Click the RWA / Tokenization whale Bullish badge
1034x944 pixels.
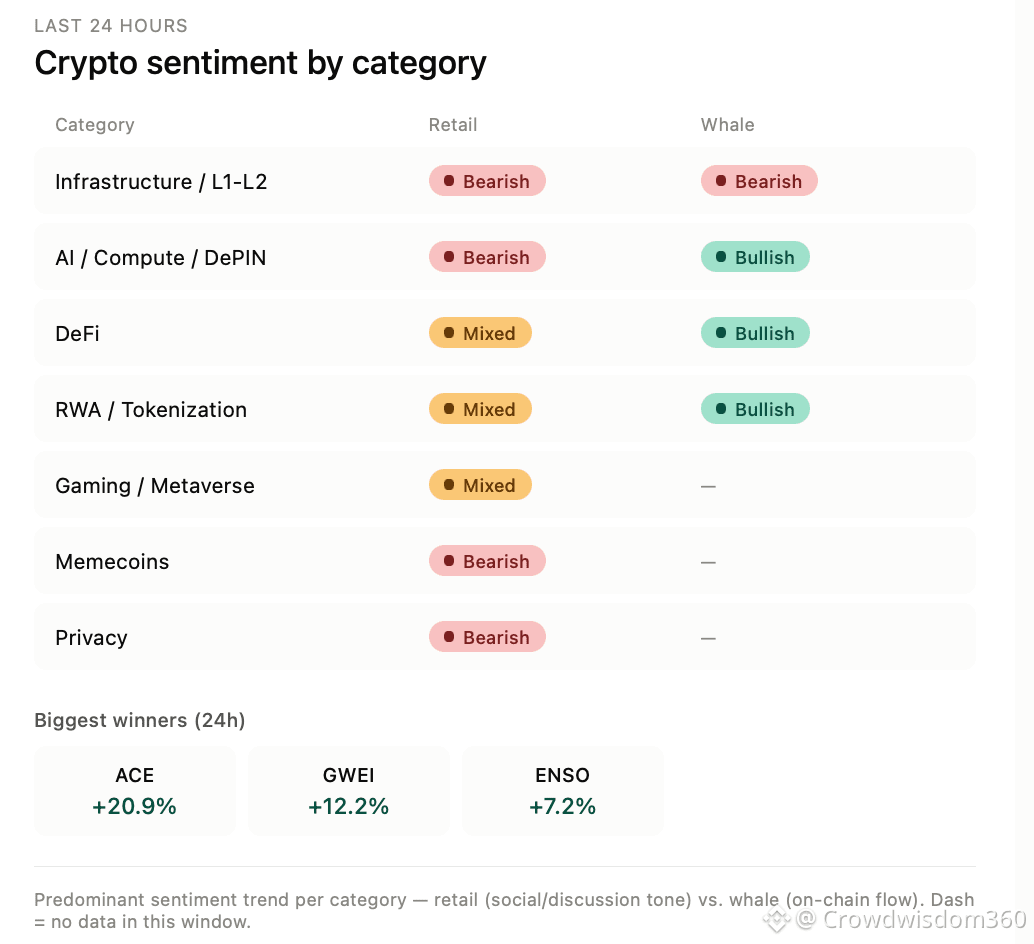coord(755,409)
